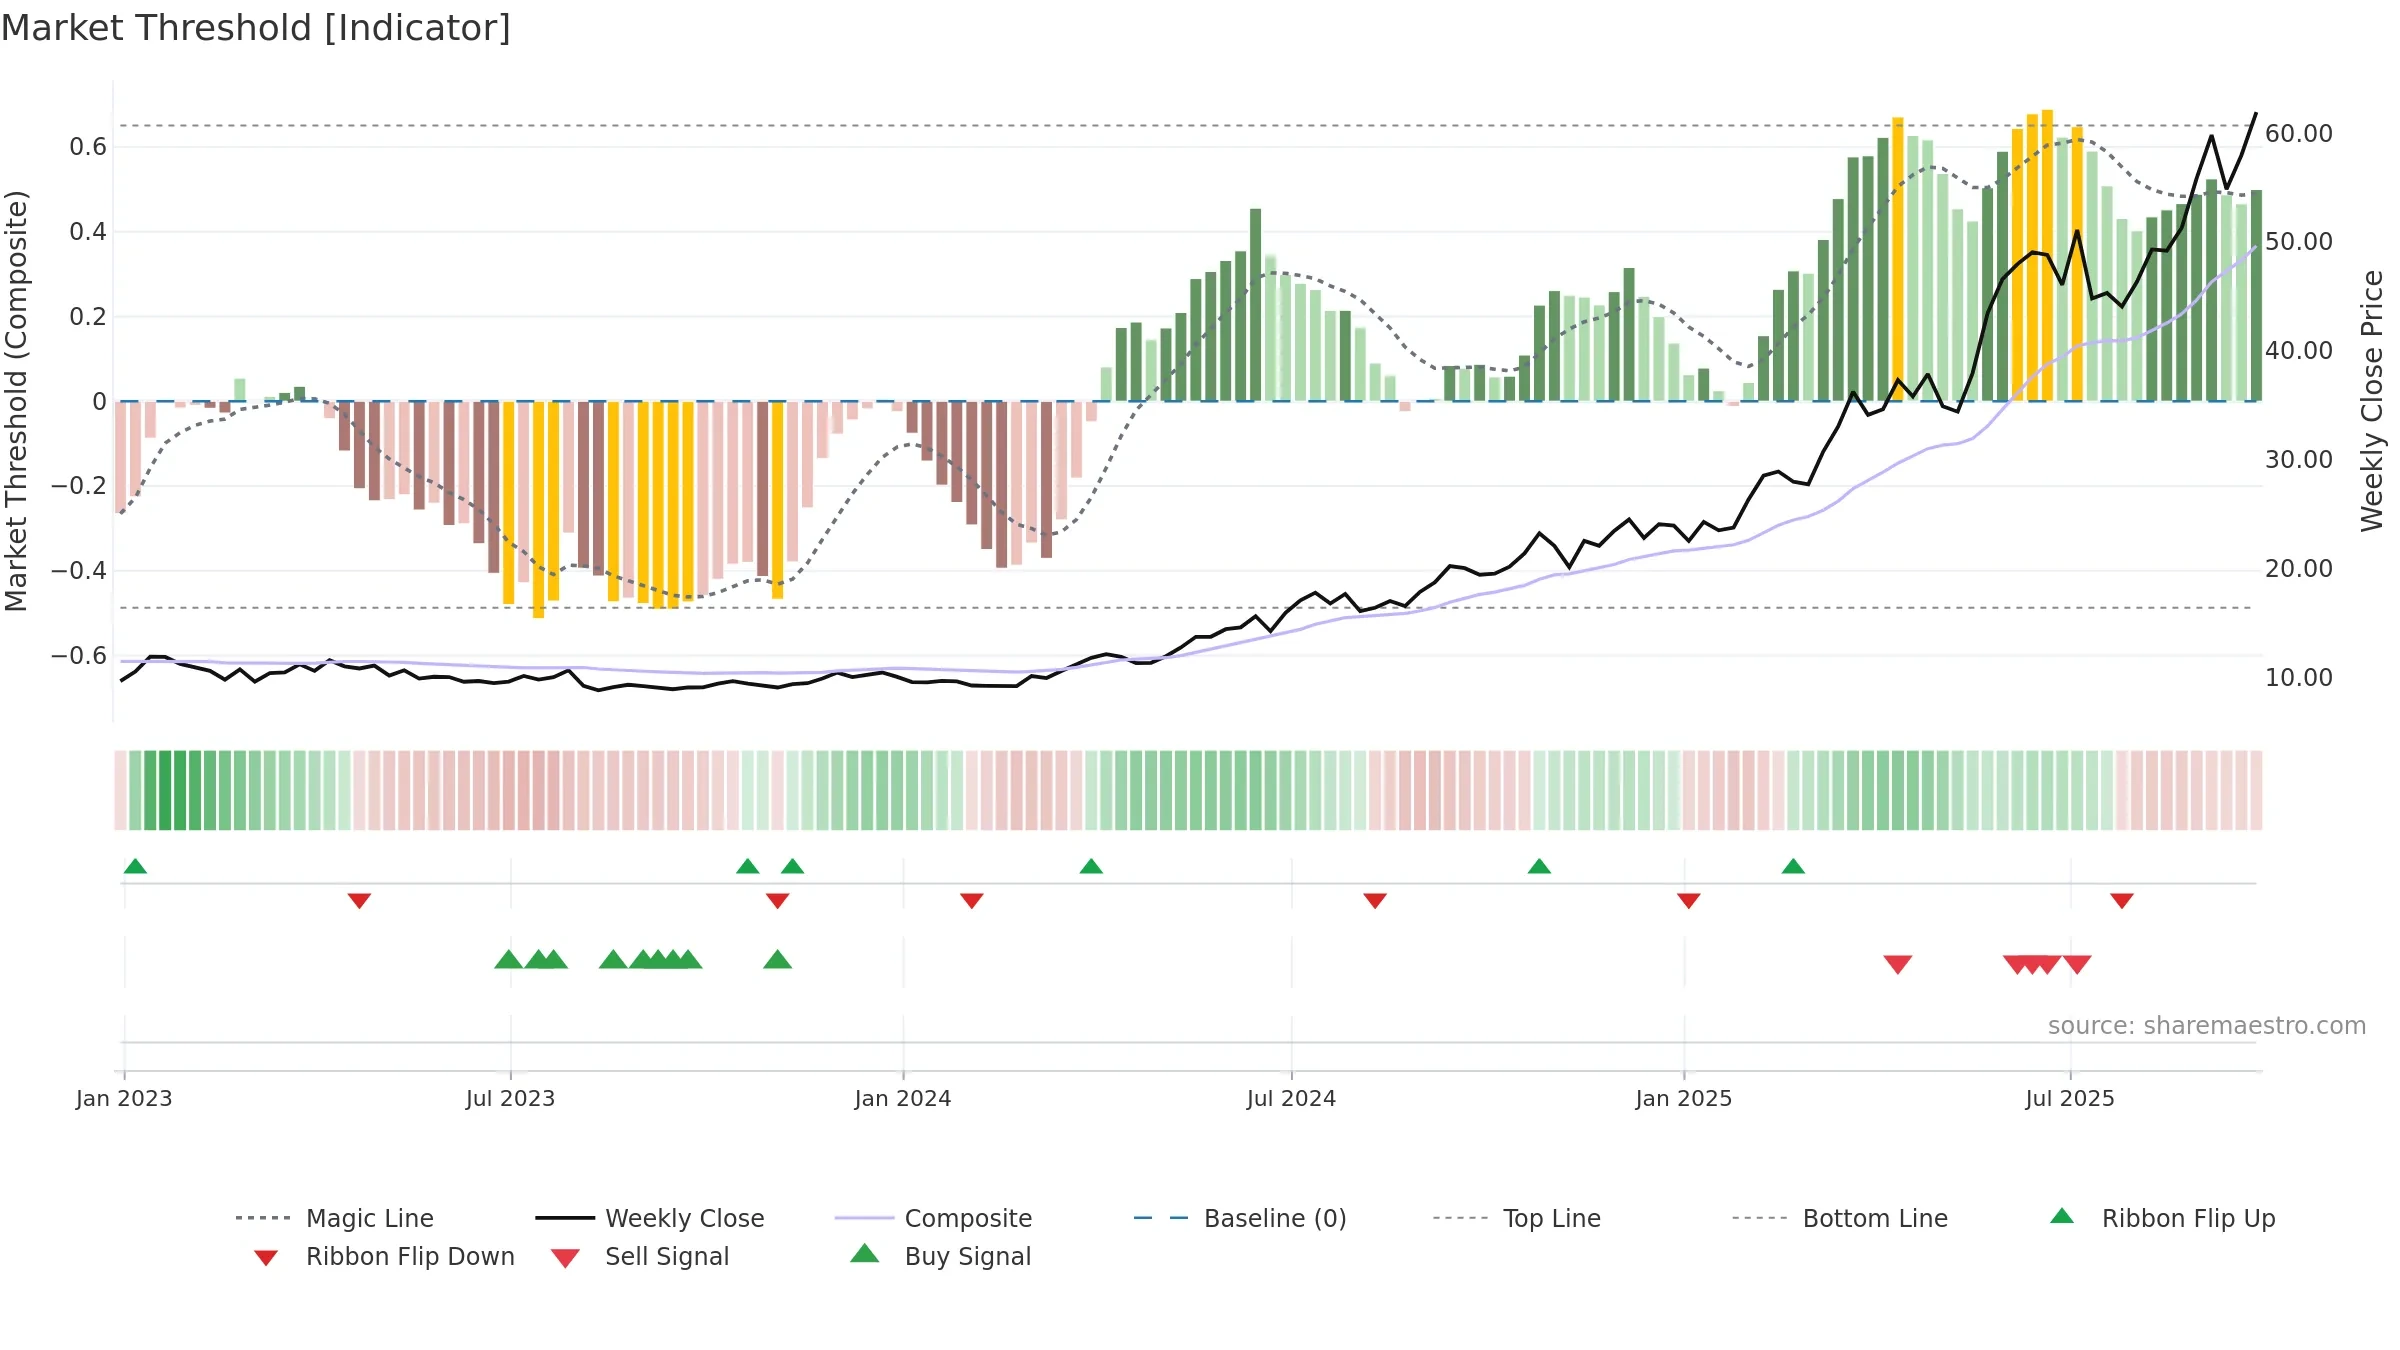Click the Weekly Close line's final peak
The image size is (2400, 1350).
coord(2255,114)
